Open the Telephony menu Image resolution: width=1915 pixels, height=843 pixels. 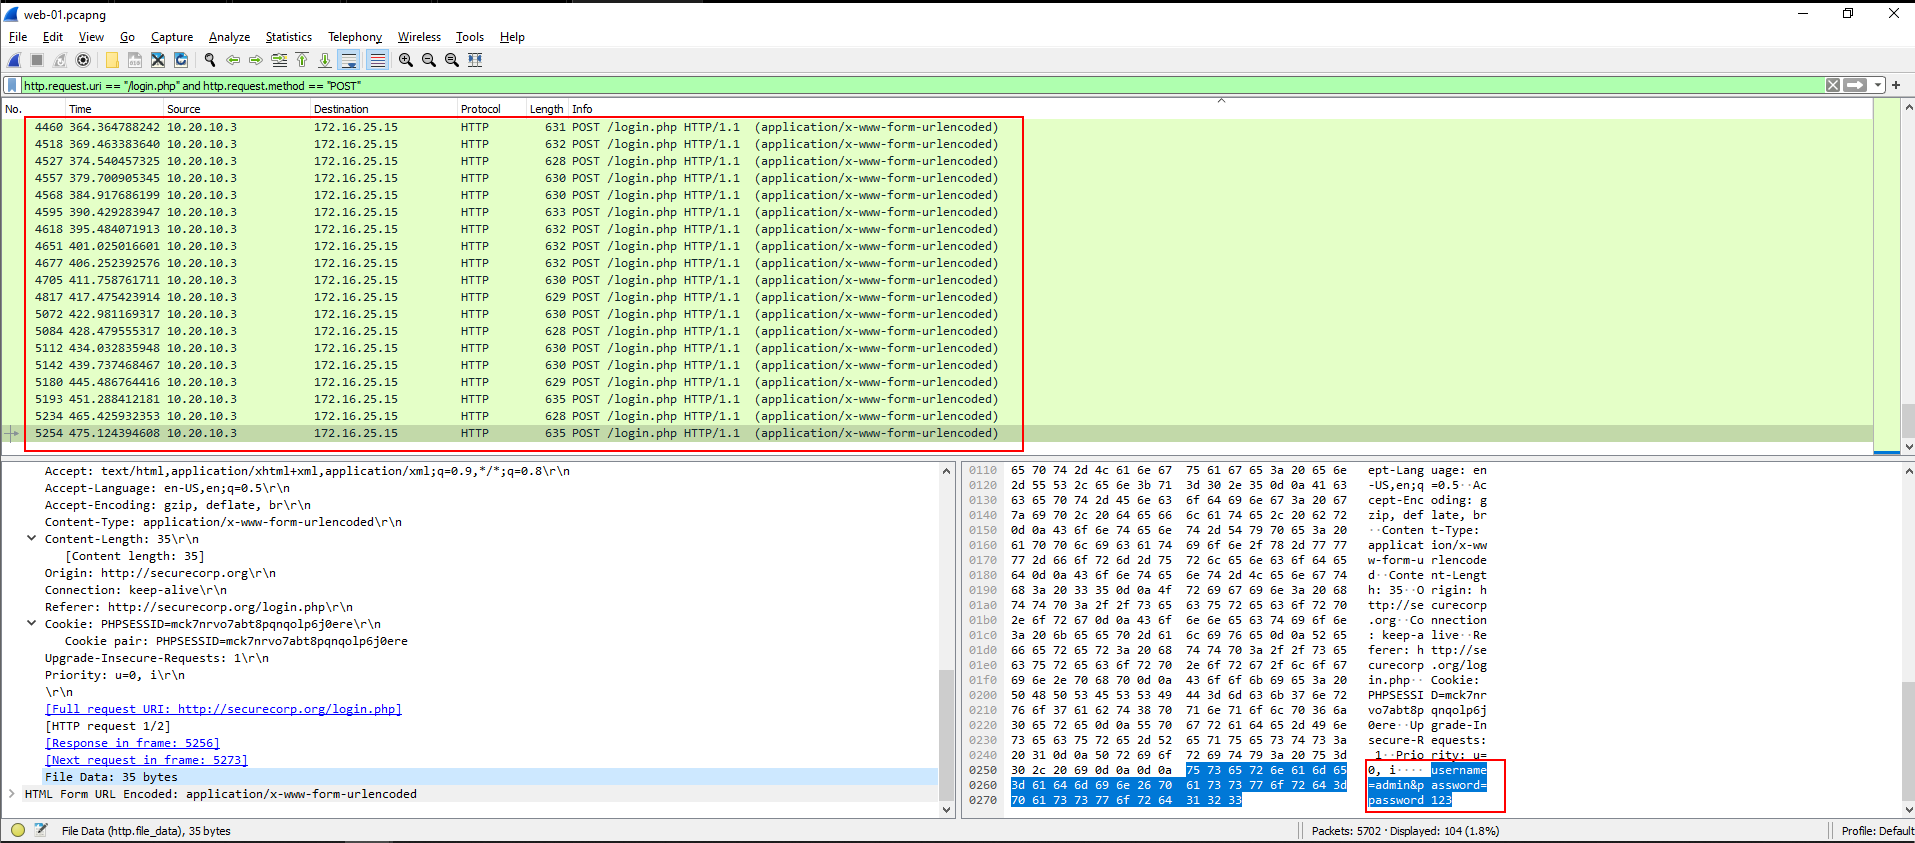tap(355, 37)
